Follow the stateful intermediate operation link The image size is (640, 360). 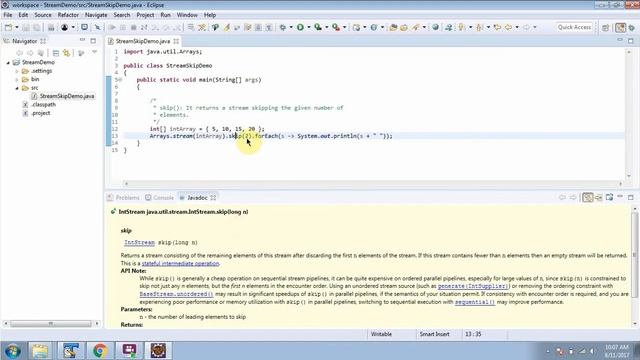180,263
